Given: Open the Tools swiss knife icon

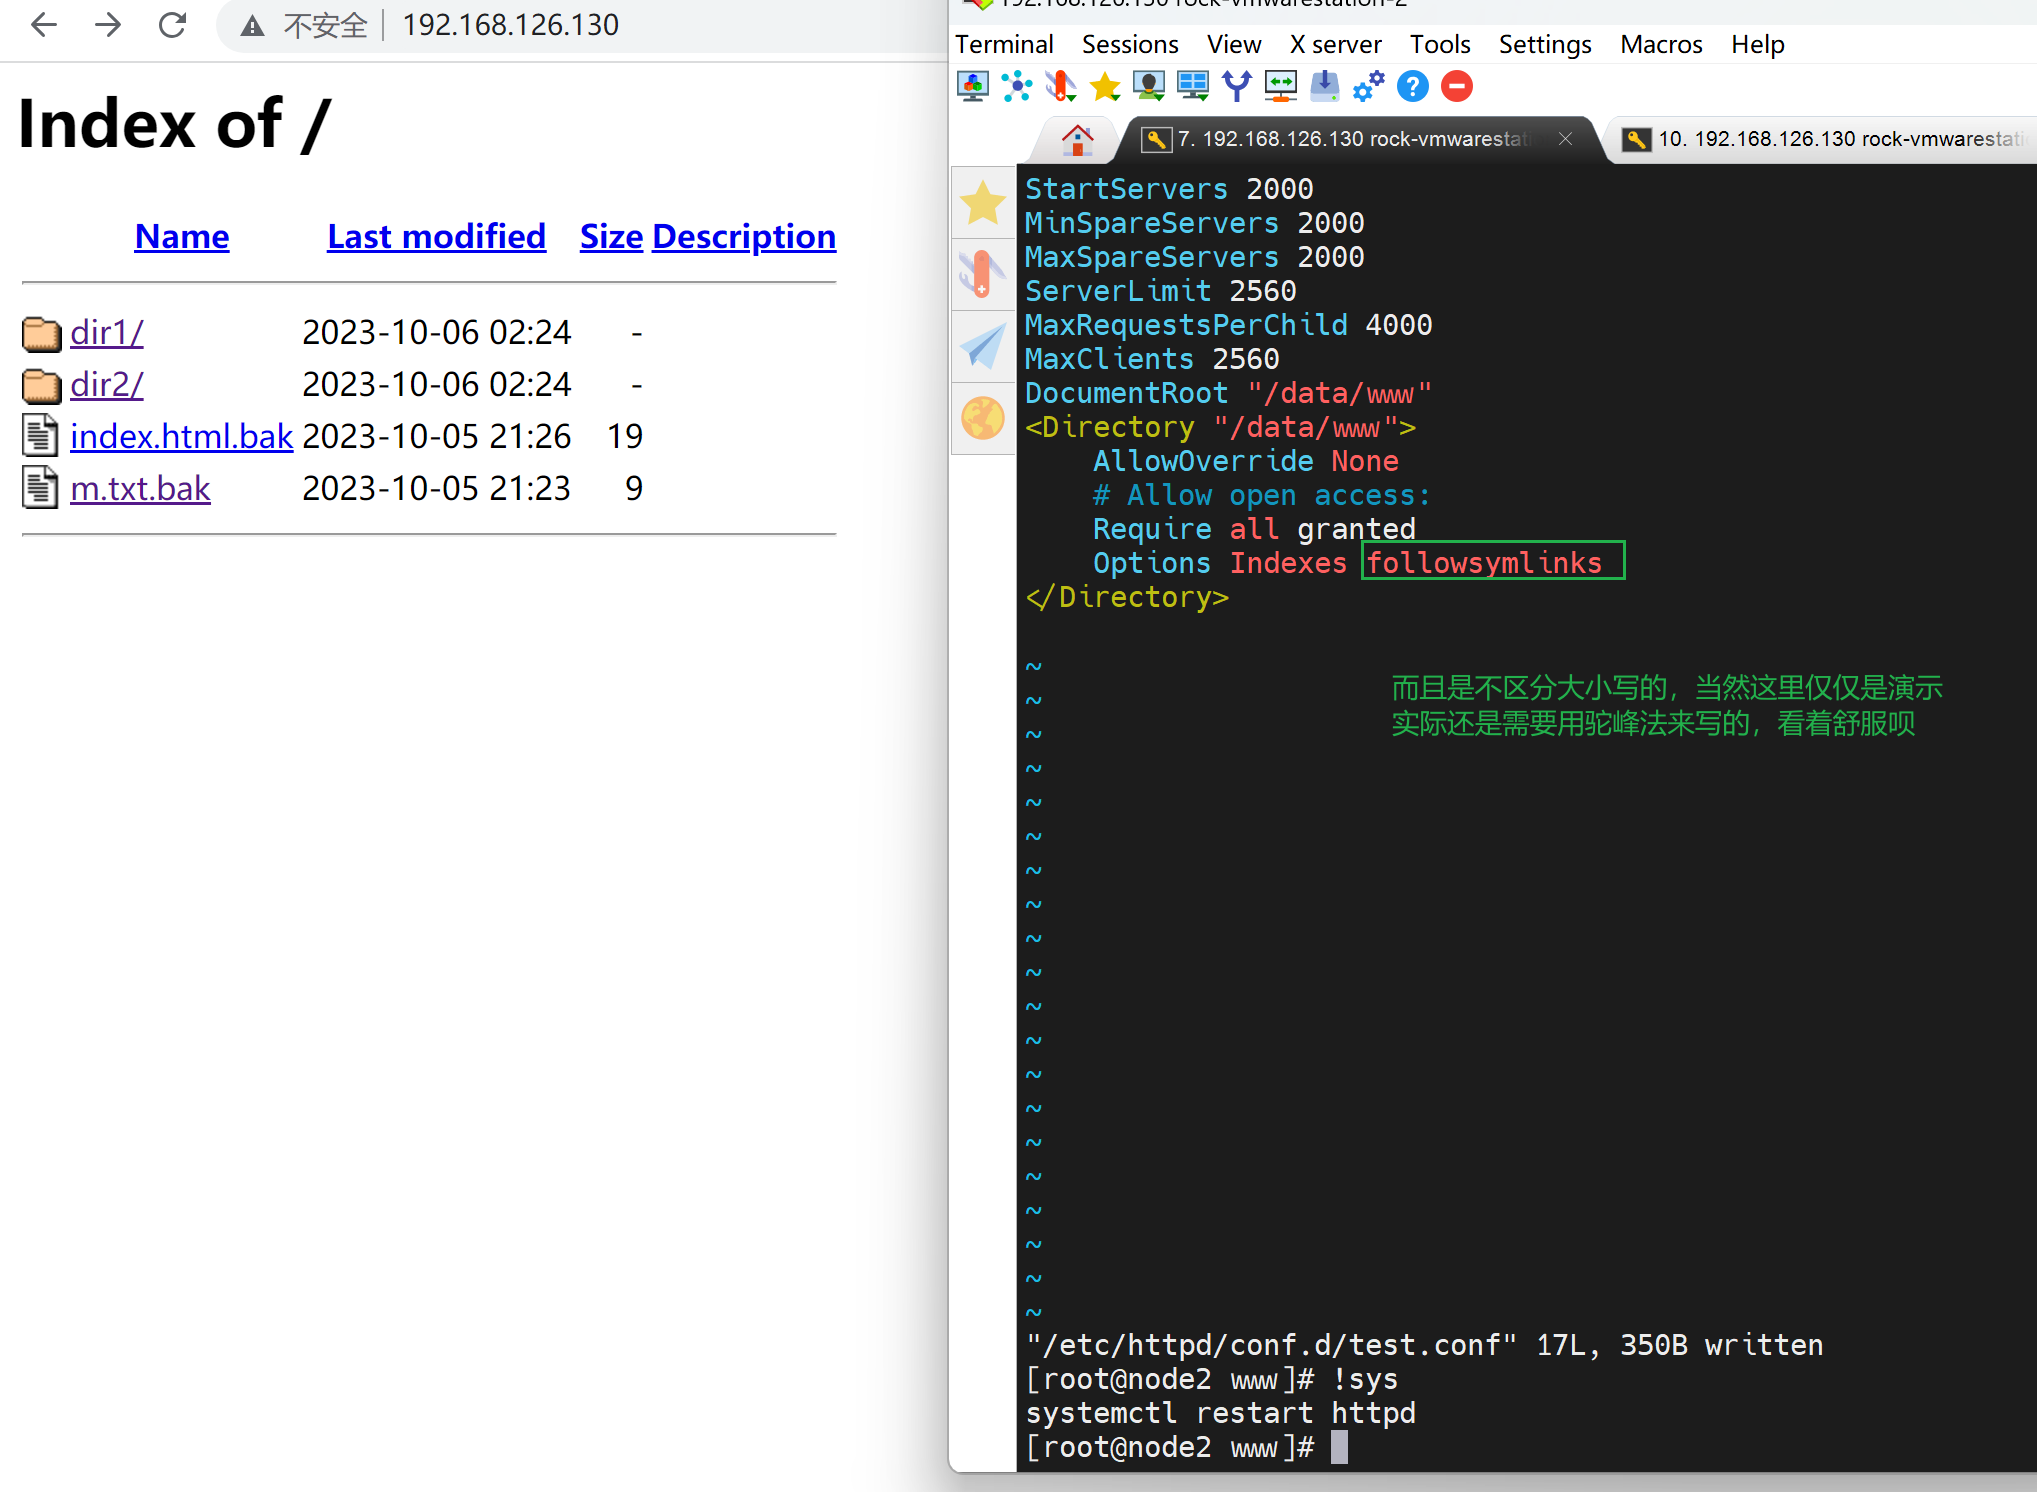Looking at the screenshot, I should (x=1060, y=87).
